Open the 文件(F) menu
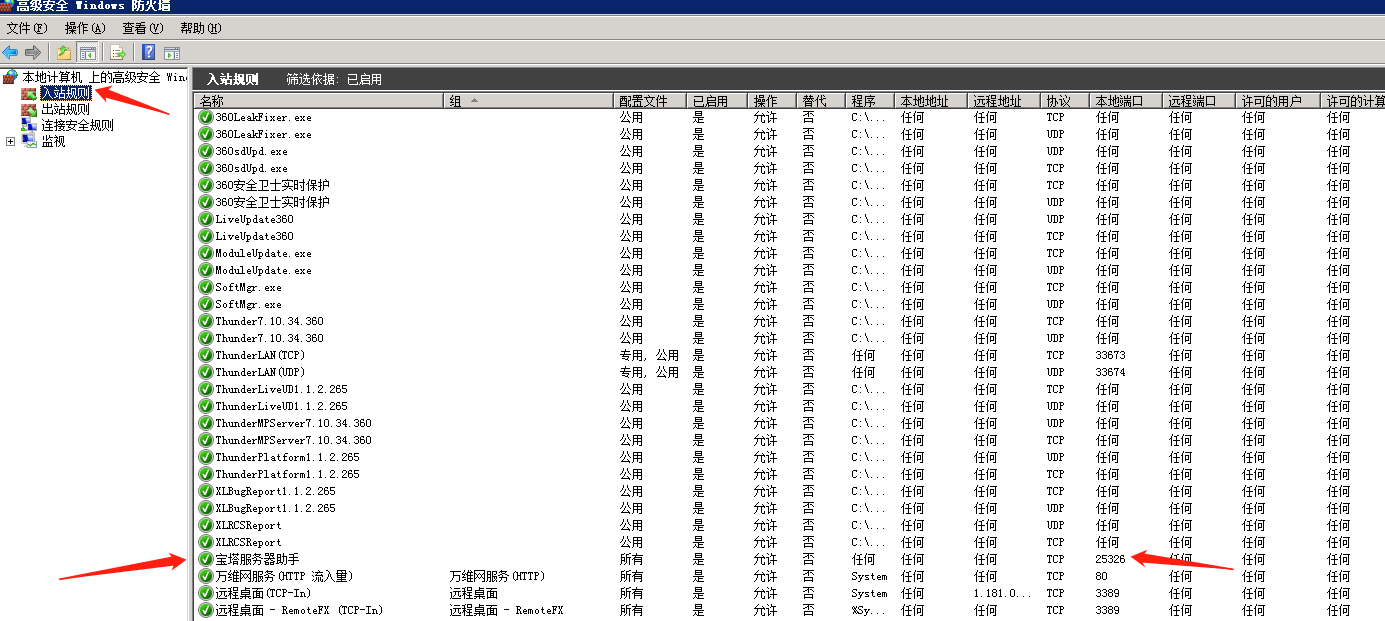1385x621 pixels. 27,28
